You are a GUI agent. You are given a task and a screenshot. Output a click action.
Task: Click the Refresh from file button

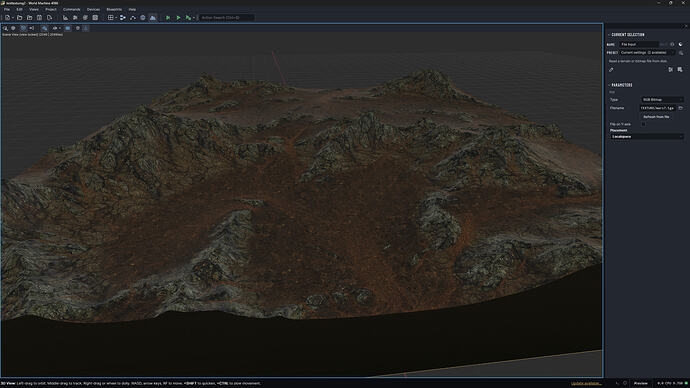point(656,117)
